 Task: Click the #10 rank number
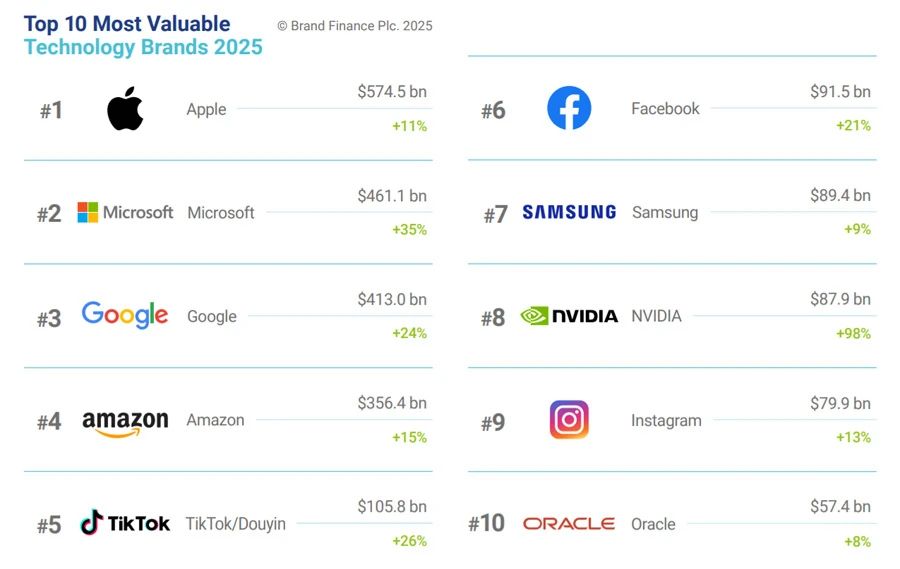[486, 523]
